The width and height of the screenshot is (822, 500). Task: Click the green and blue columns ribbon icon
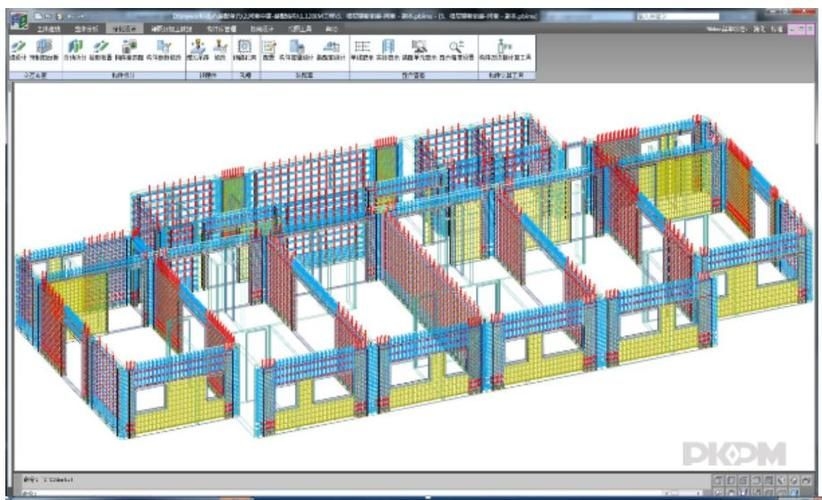pyautogui.click(x=76, y=47)
